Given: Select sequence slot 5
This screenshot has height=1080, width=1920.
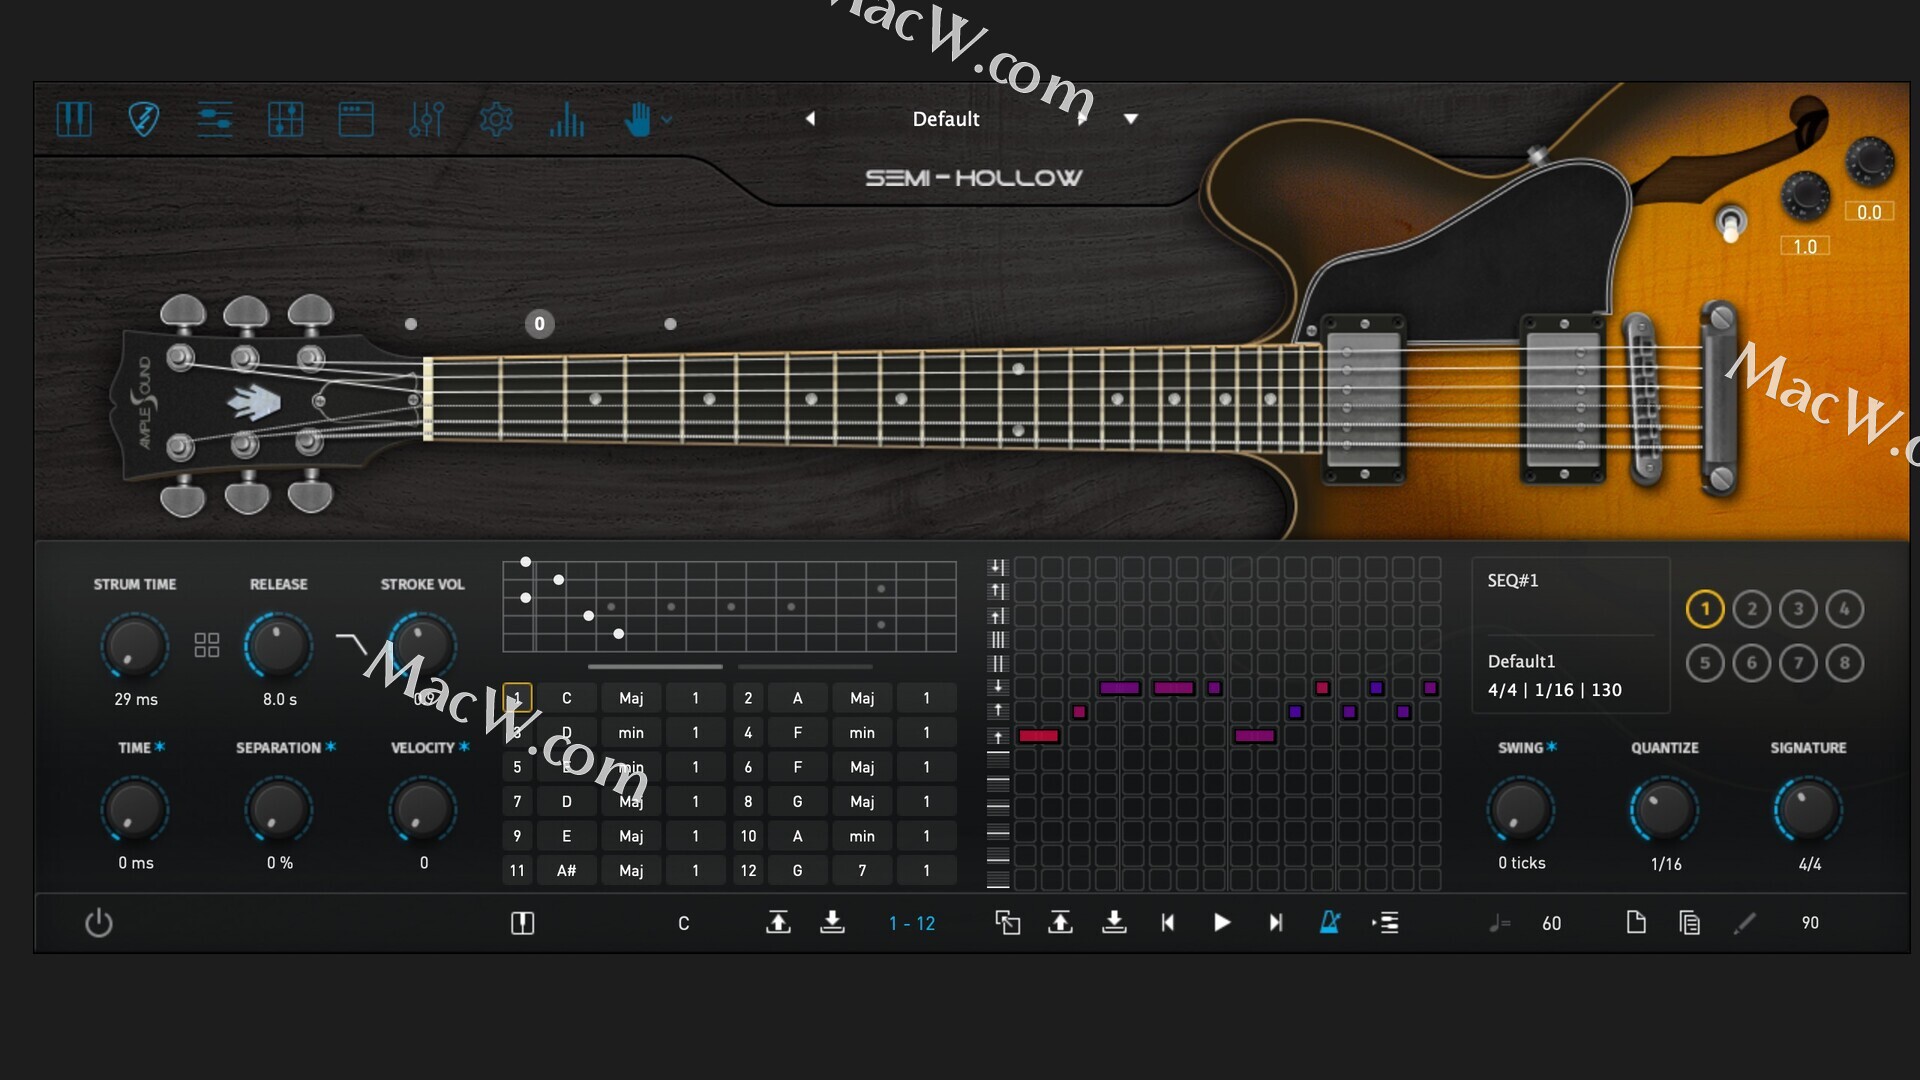Looking at the screenshot, I should pos(1705,662).
